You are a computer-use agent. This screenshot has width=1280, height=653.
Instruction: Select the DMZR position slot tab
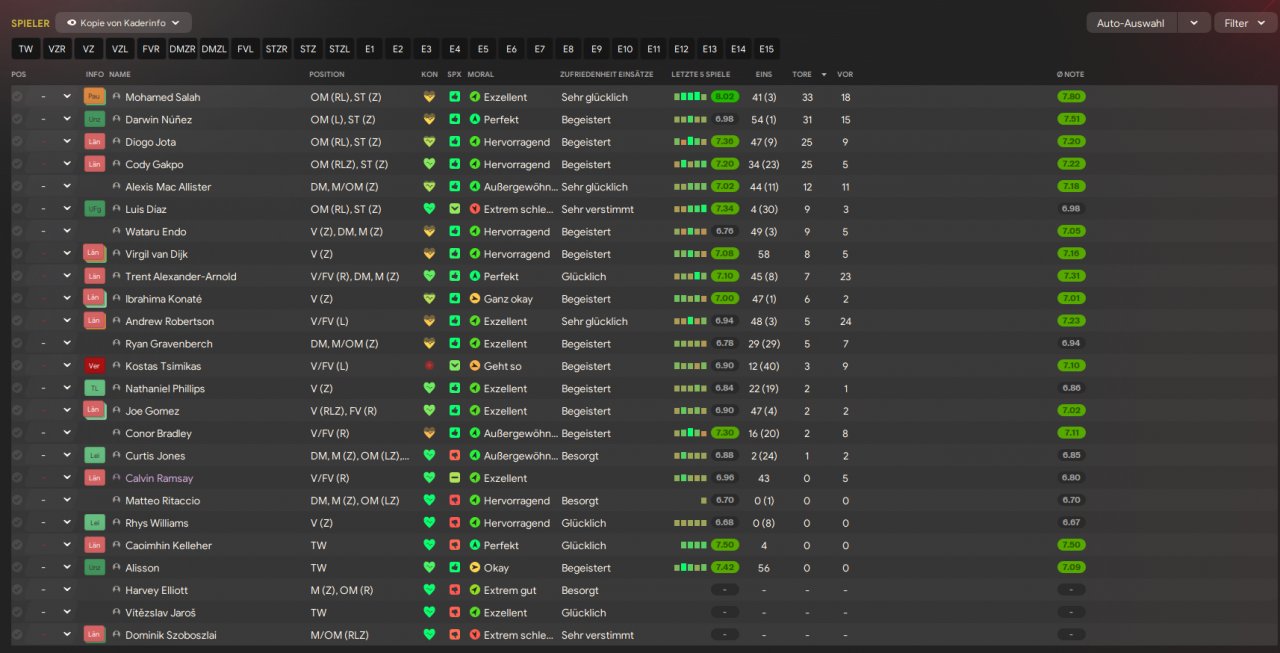click(x=182, y=48)
